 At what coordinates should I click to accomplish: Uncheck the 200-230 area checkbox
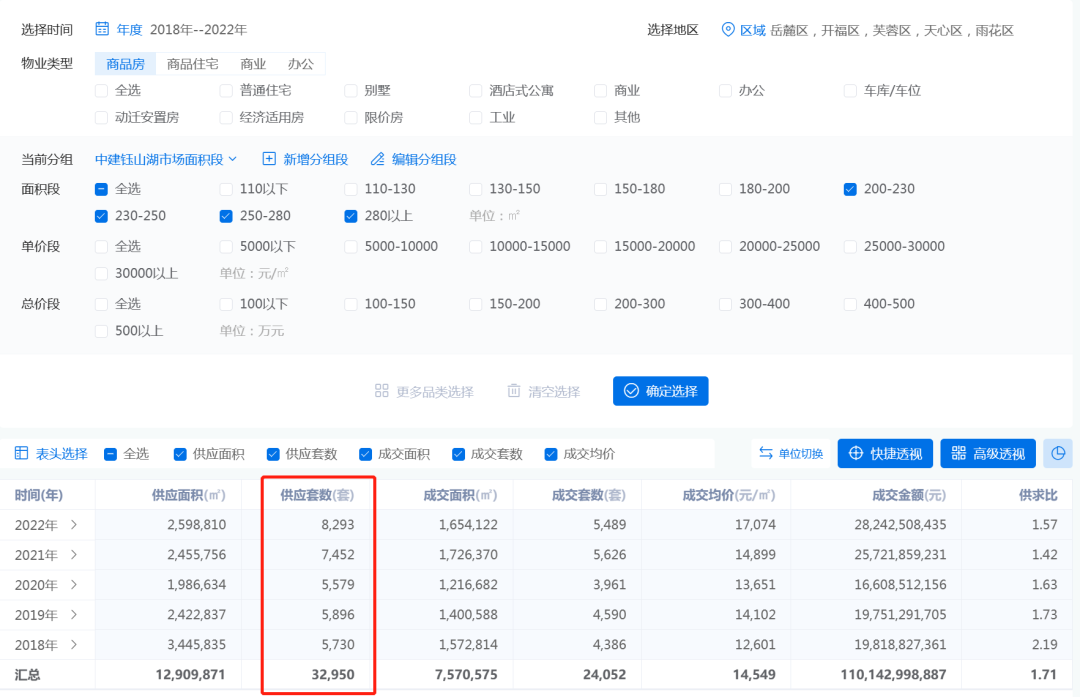click(x=850, y=189)
